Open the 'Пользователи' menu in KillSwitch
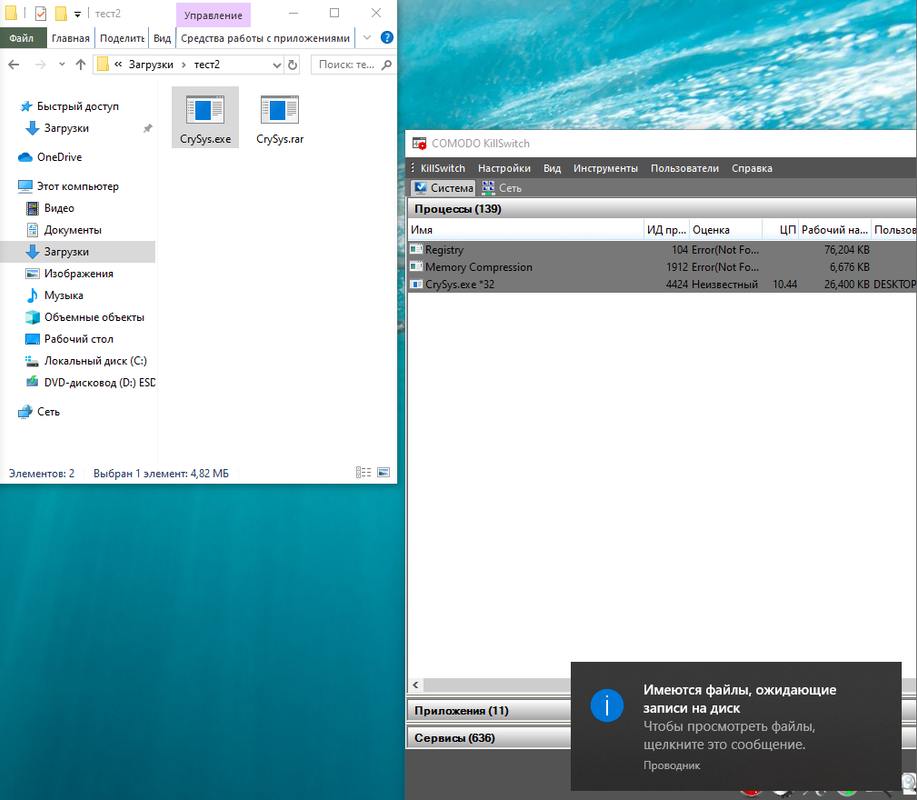Viewport: 917px width, 800px height. pos(684,168)
